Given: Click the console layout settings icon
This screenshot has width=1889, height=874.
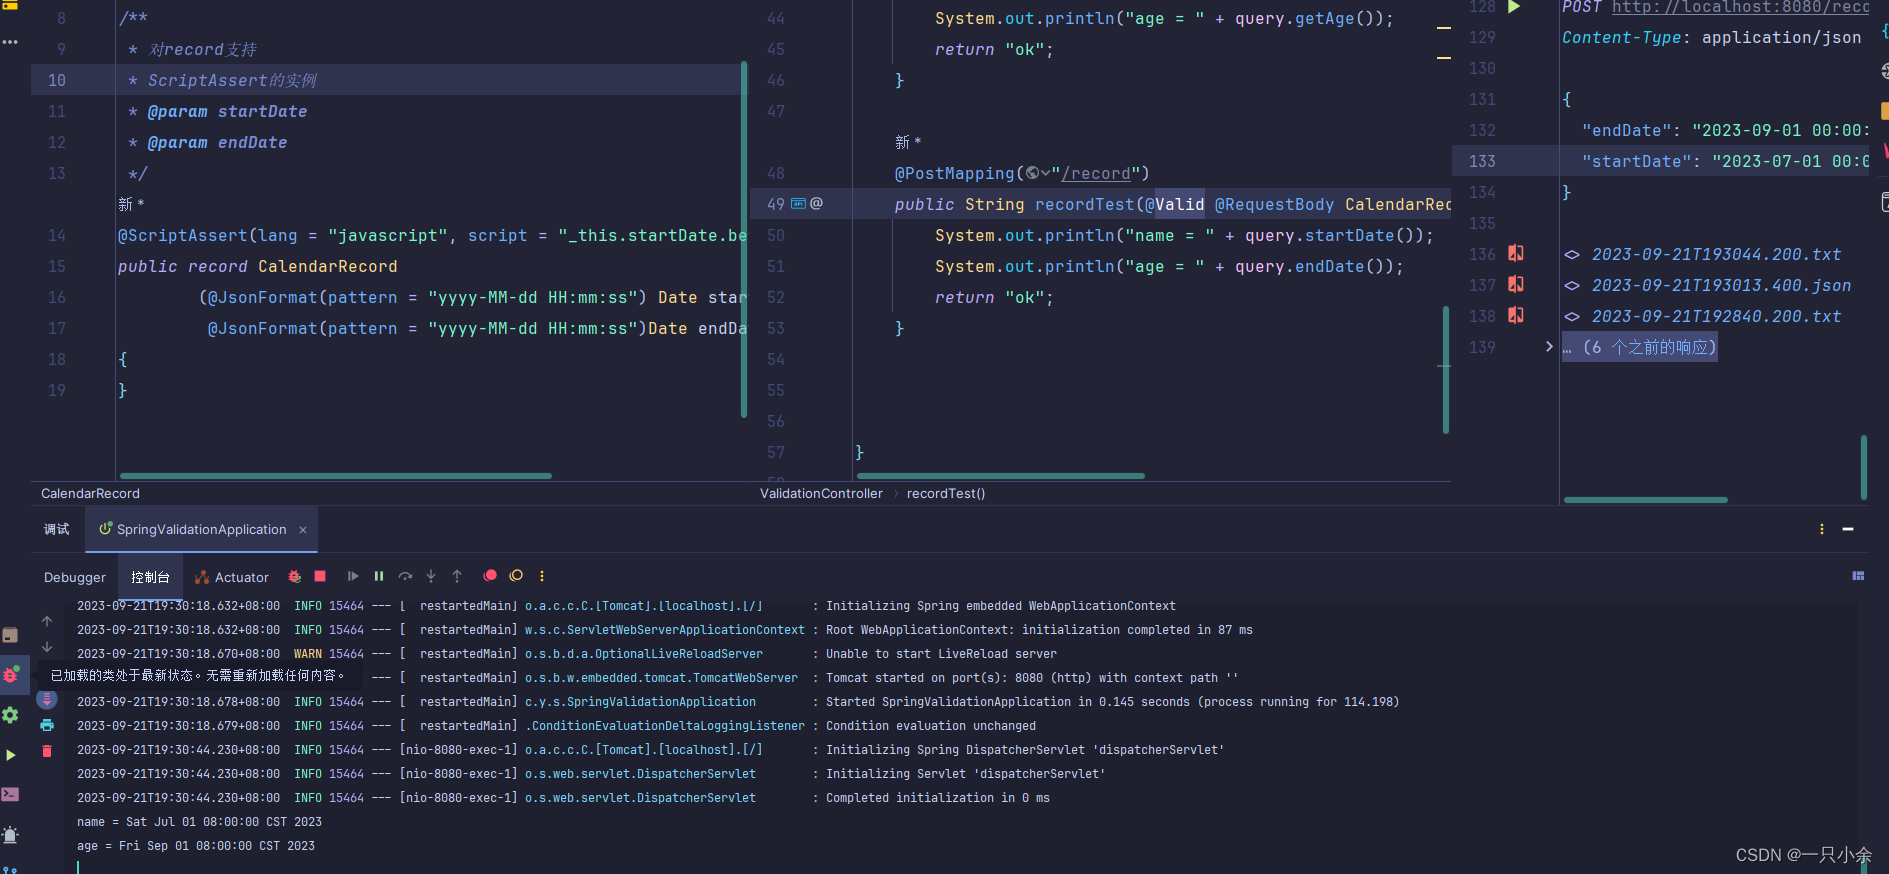Looking at the screenshot, I should pyautogui.click(x=1858, y=576).
